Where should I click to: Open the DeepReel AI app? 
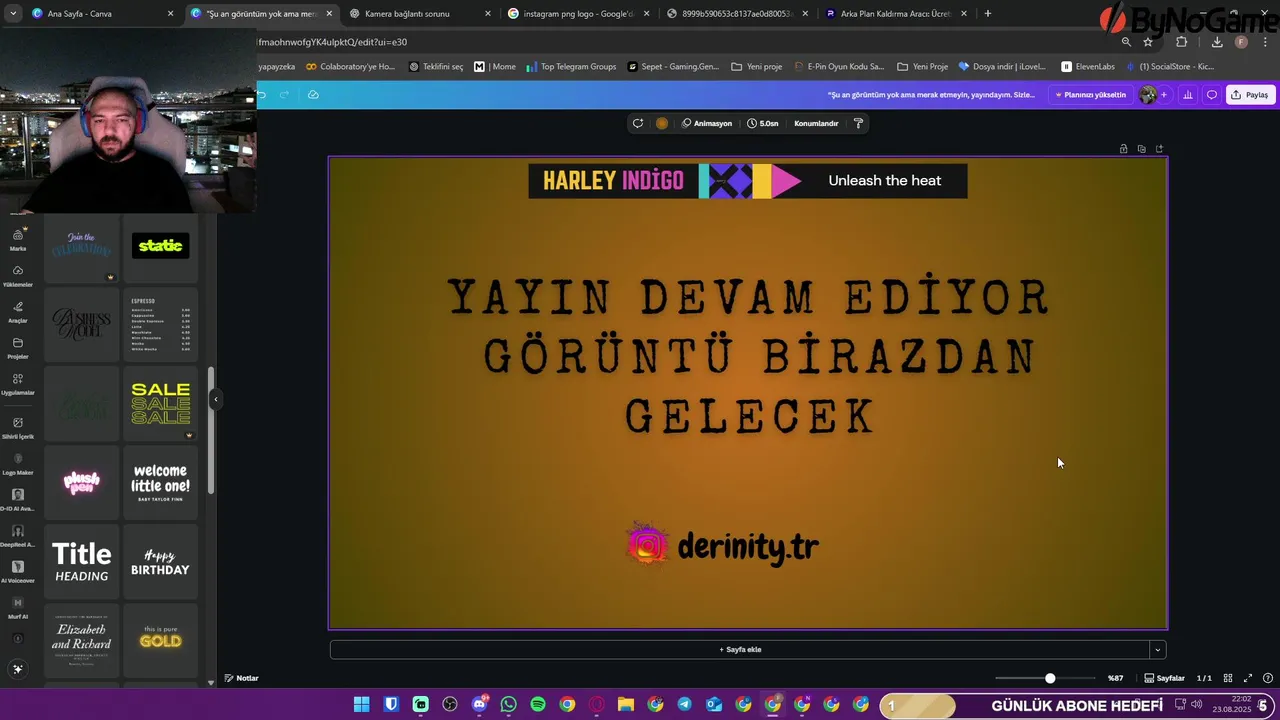click(18, 536)
